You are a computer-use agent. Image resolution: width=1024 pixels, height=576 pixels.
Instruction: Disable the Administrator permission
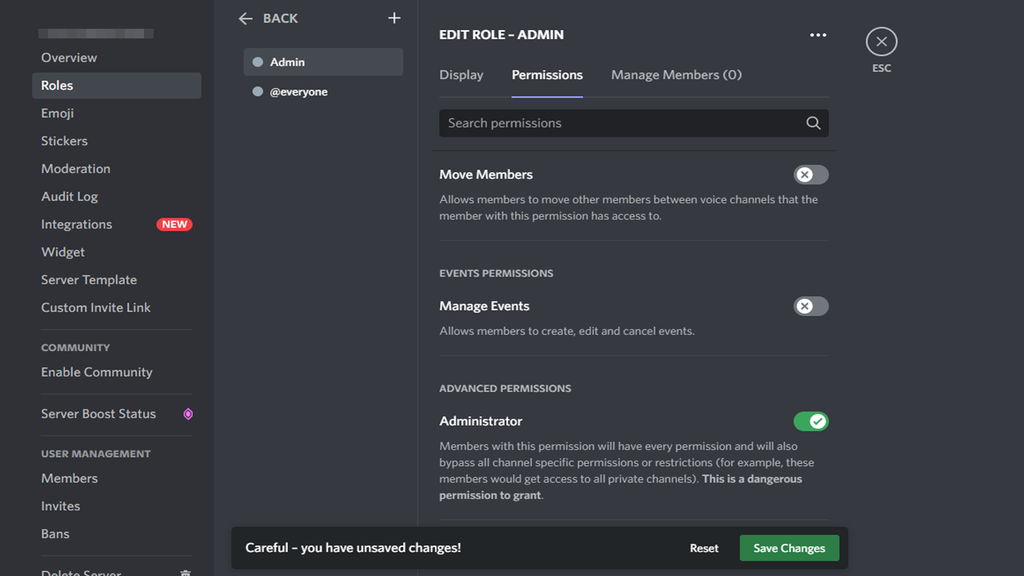[x=811, y=421]
